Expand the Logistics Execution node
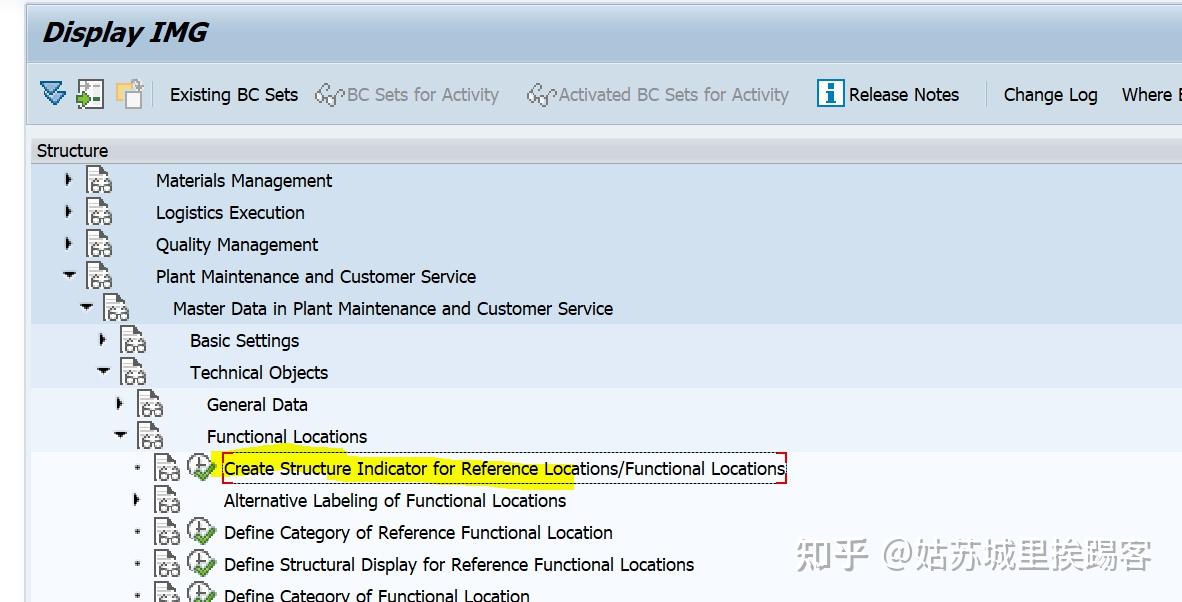This screenshot has width=1182, height=602. point(69,211)
